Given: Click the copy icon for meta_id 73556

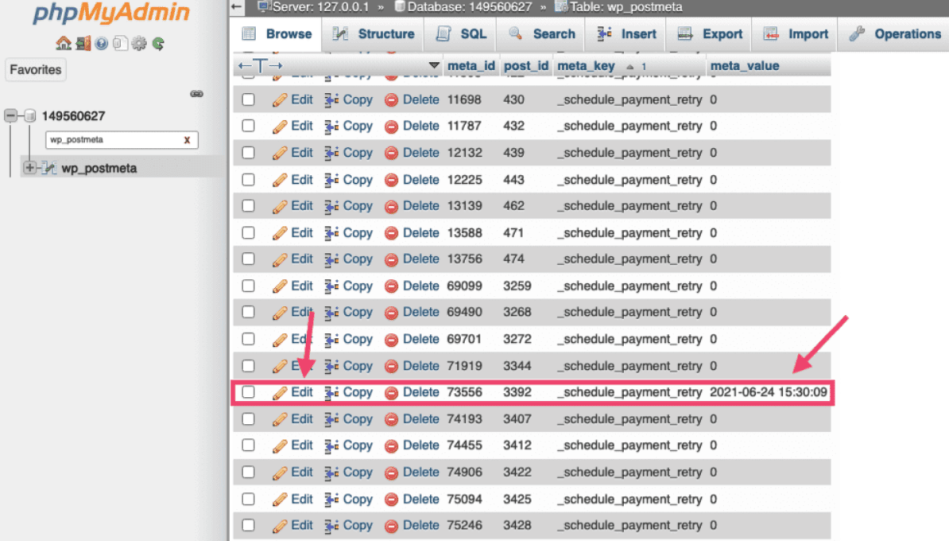Looking at the screenshot, I should point(331,393).
